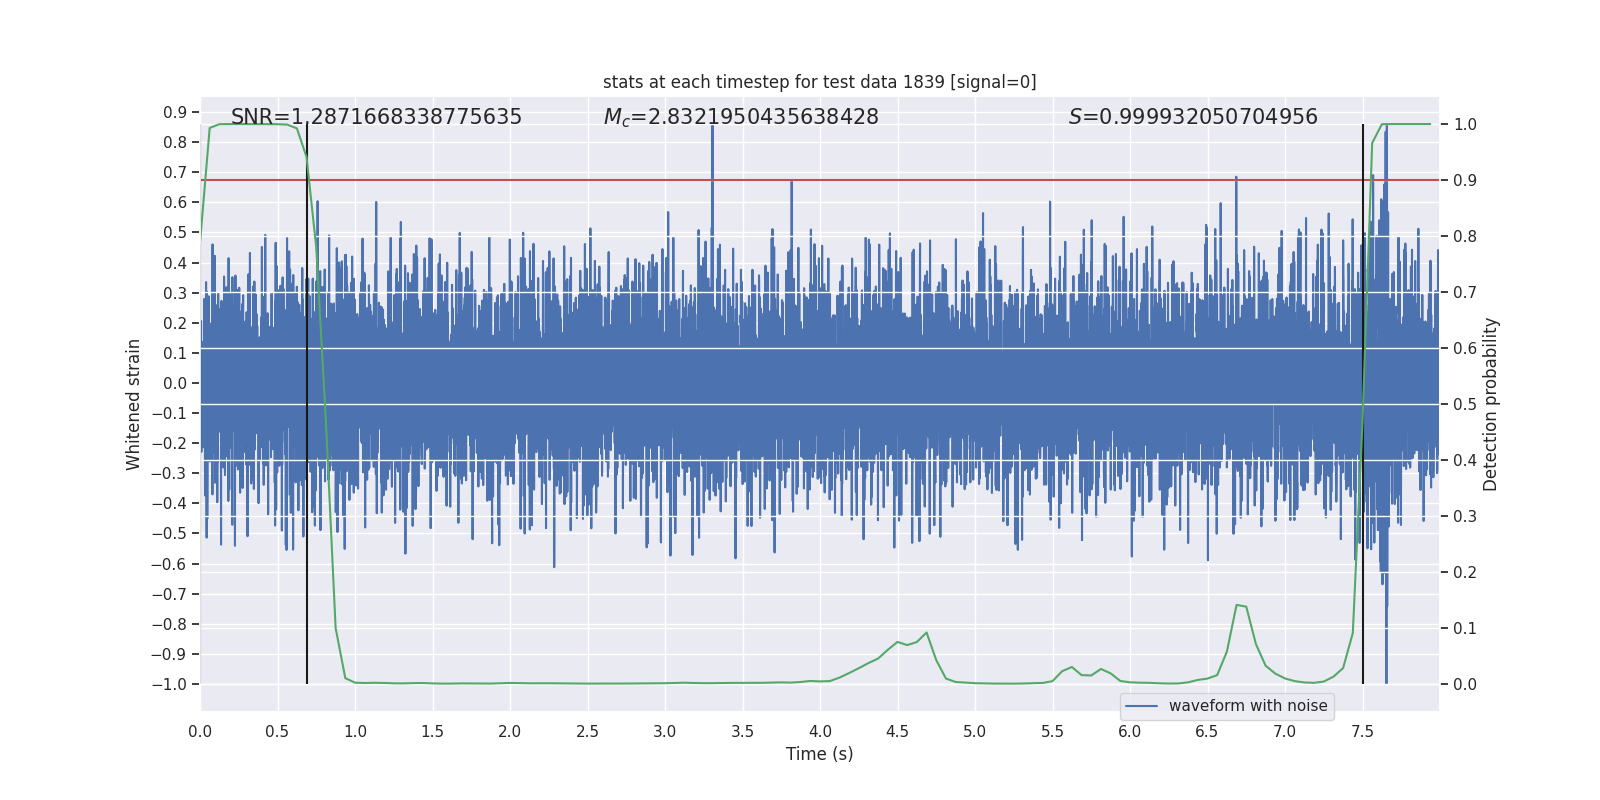
Task: Select the 0.5 tick on the Time axis
Action: coord(277,731)
